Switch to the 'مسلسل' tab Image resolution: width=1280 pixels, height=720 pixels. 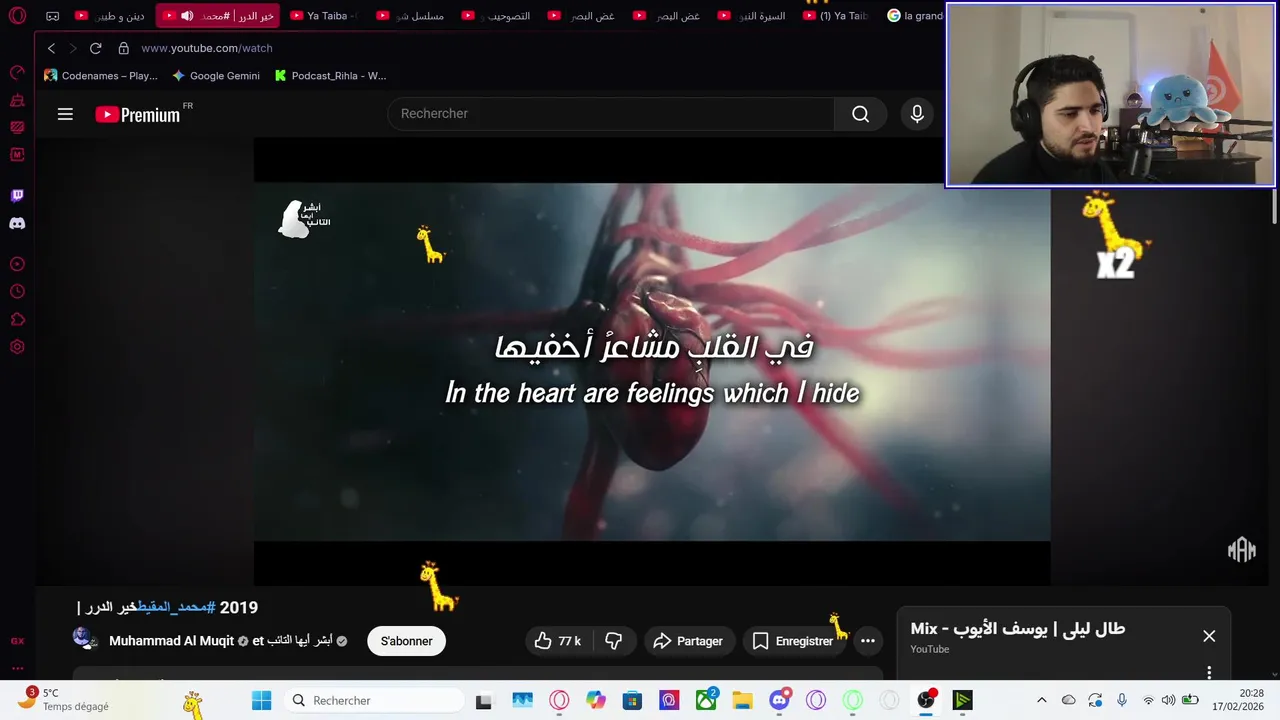tap(412, 16)
